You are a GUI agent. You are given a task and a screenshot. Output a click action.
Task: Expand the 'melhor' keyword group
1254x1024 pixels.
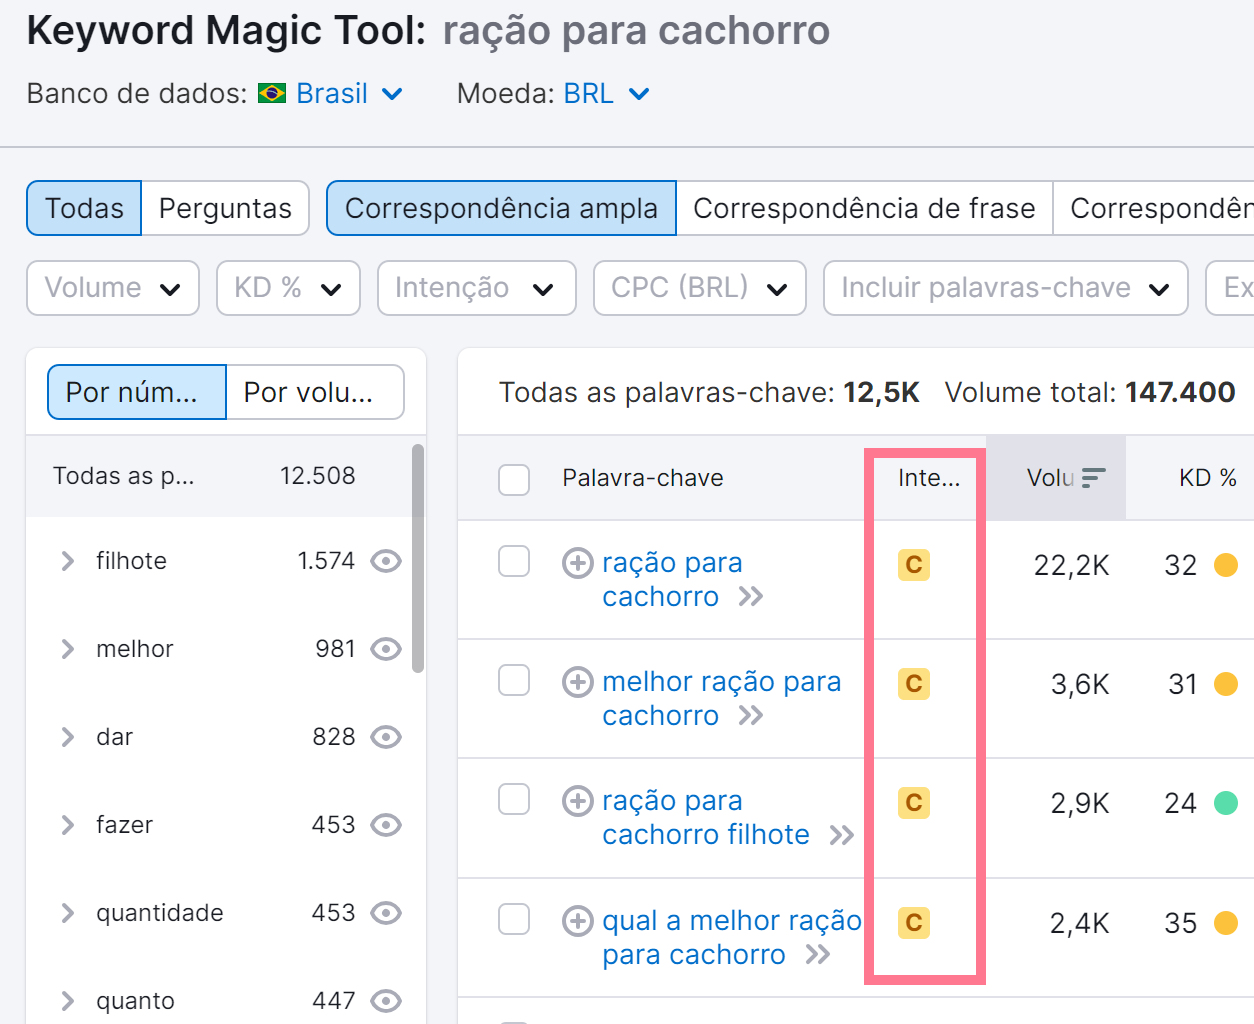point(68,649)
